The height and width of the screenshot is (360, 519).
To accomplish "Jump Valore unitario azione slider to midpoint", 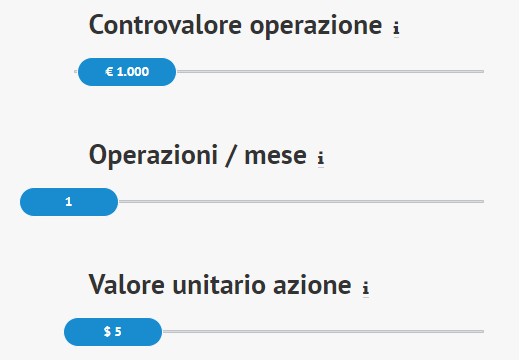I will coord(274,331).
